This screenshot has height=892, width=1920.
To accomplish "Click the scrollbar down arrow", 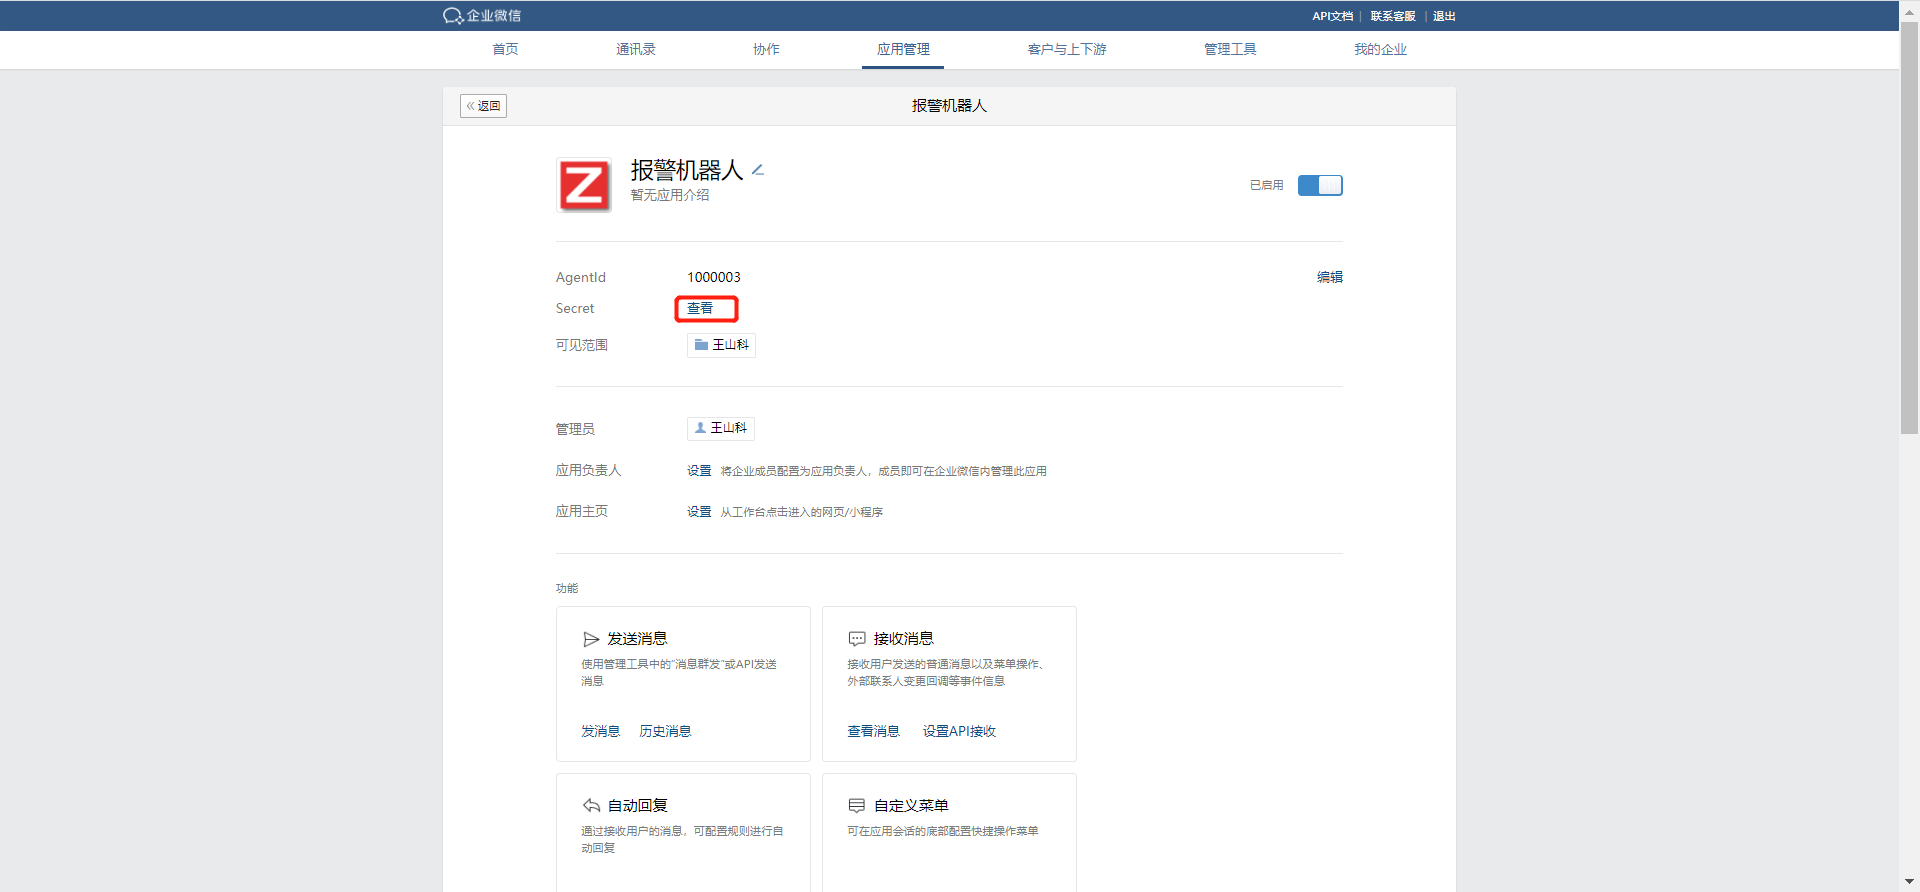I will pos(1910,882).
